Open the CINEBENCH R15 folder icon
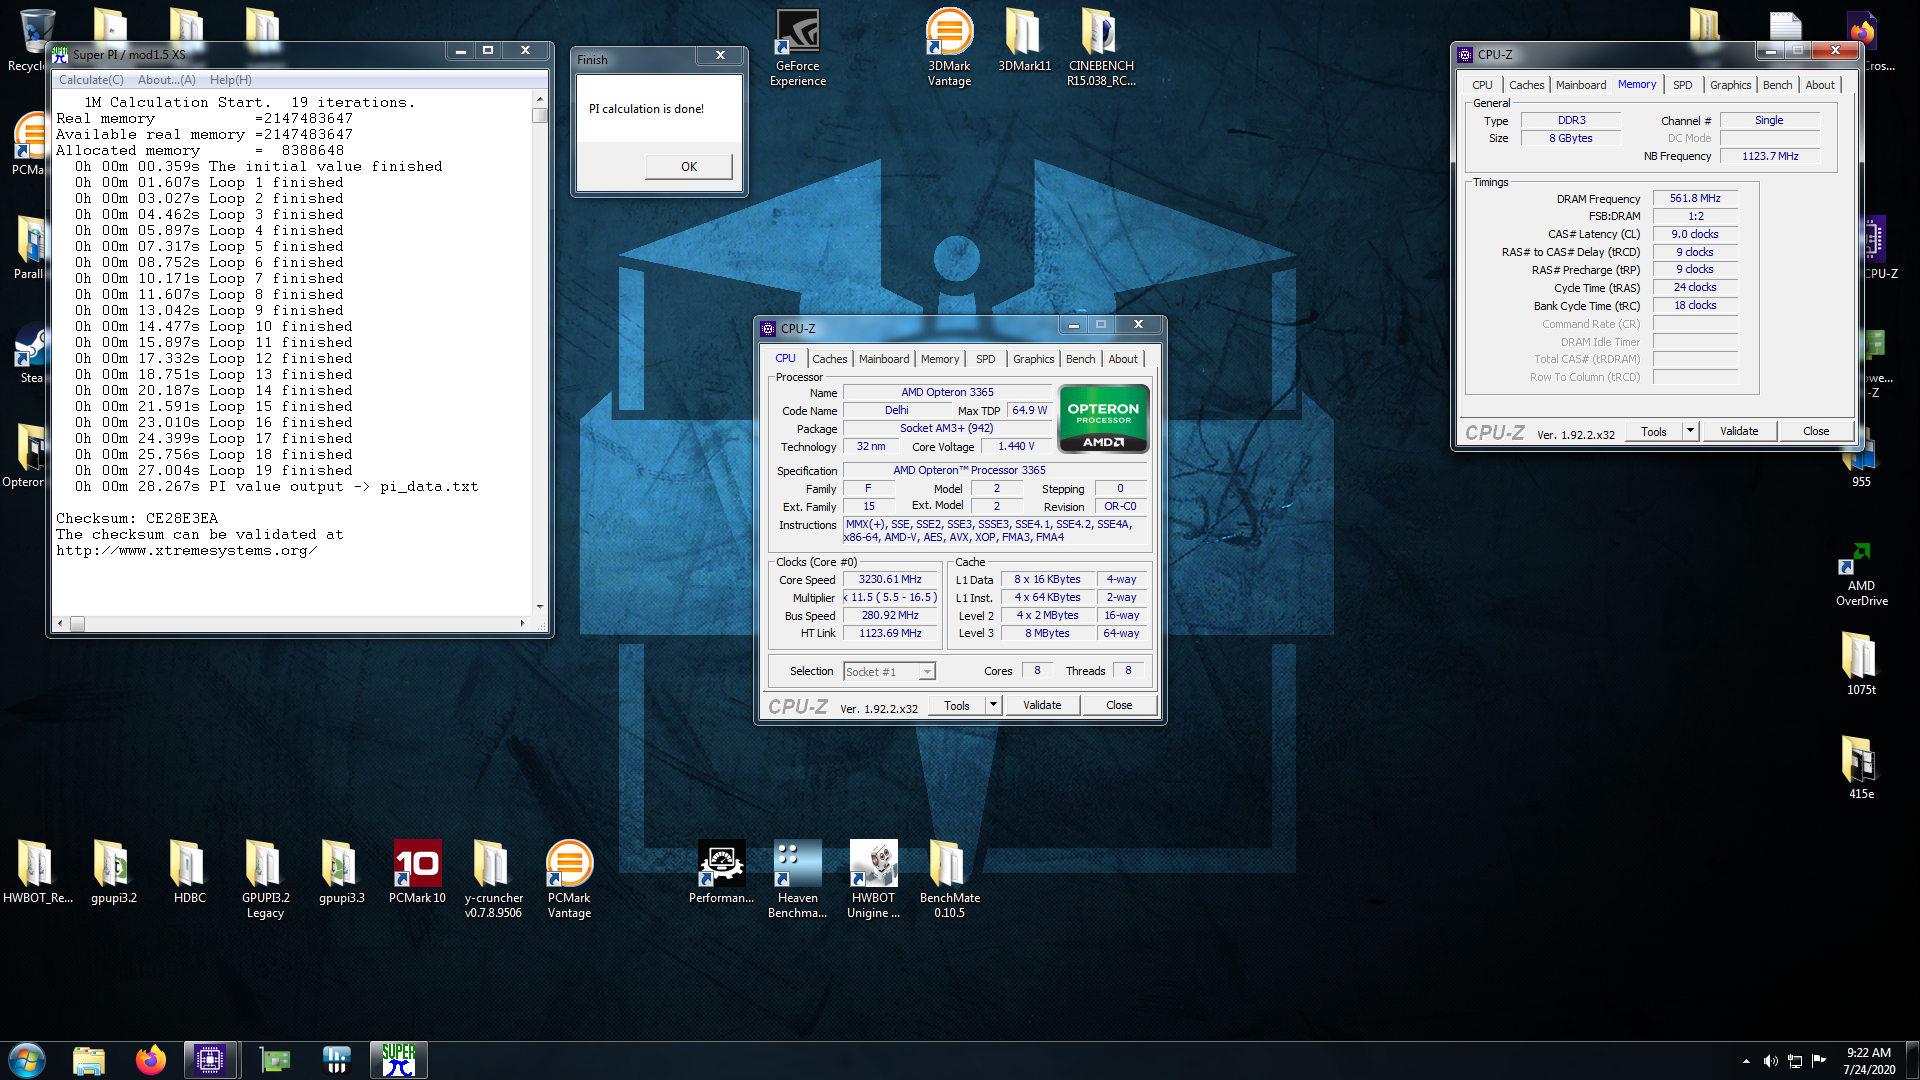 pyautogui.click(x=1100, y=48)
